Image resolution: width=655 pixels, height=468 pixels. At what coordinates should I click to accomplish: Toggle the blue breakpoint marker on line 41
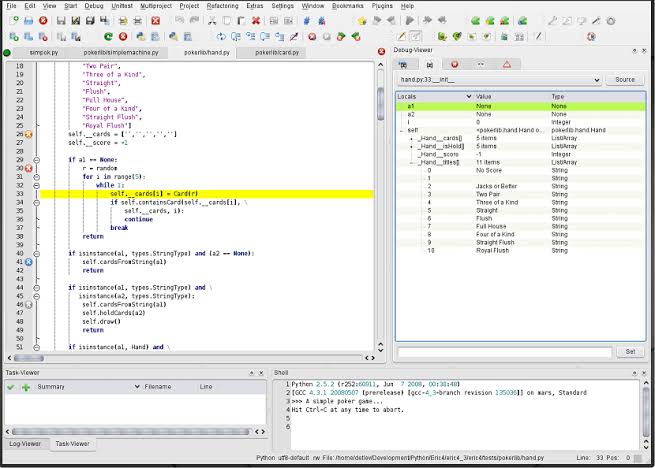point(29,262)
